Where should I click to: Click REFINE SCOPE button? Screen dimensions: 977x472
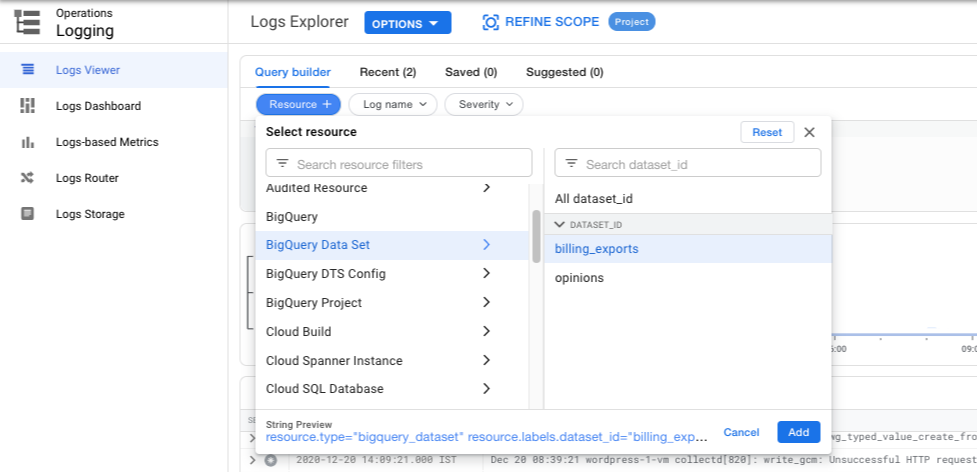tap(541, 22)
